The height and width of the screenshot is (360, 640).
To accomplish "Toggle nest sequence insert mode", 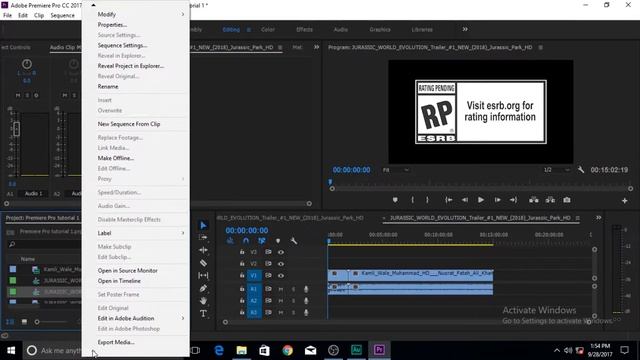I will tap(230, 241).
